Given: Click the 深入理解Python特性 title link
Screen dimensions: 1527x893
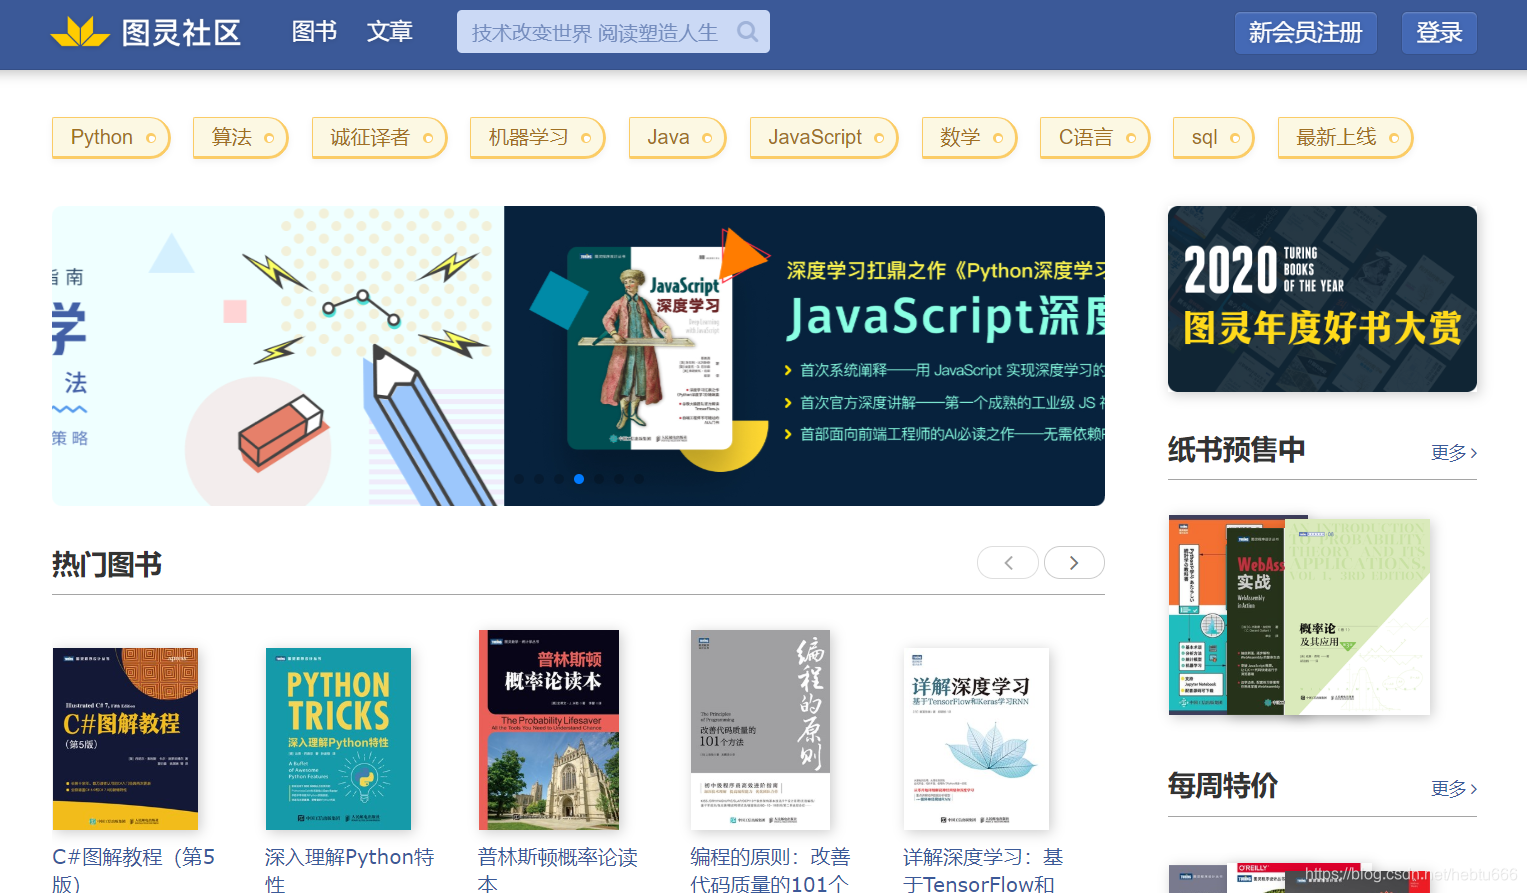Looking at the screenshot, I should click(349, 870).
